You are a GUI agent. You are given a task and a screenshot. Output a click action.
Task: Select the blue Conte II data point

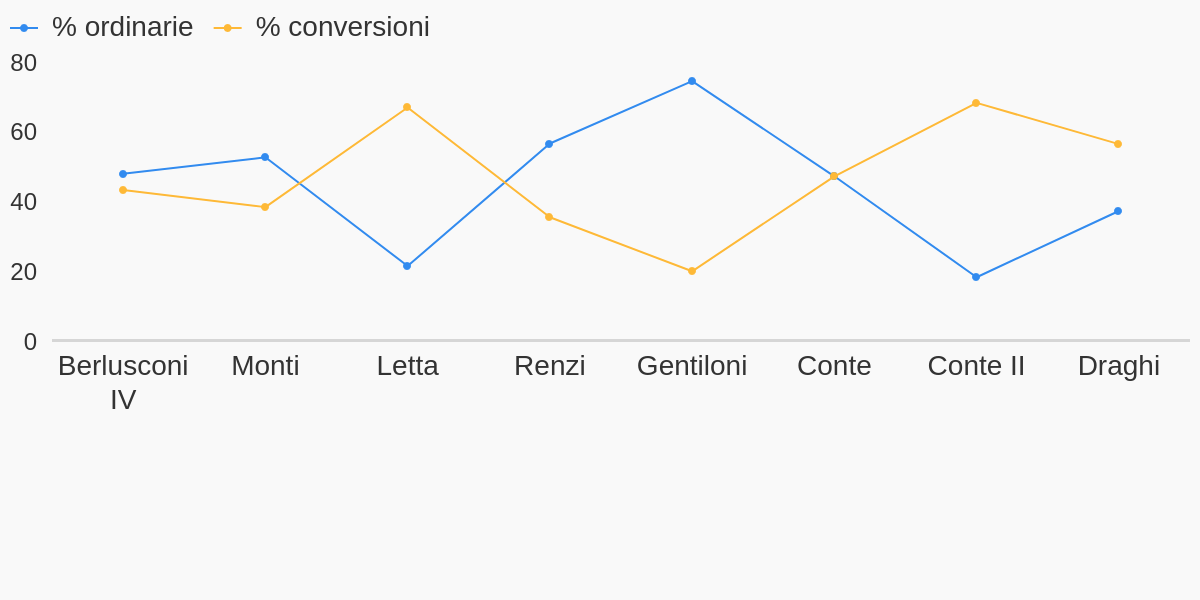[x=976, y=277]
